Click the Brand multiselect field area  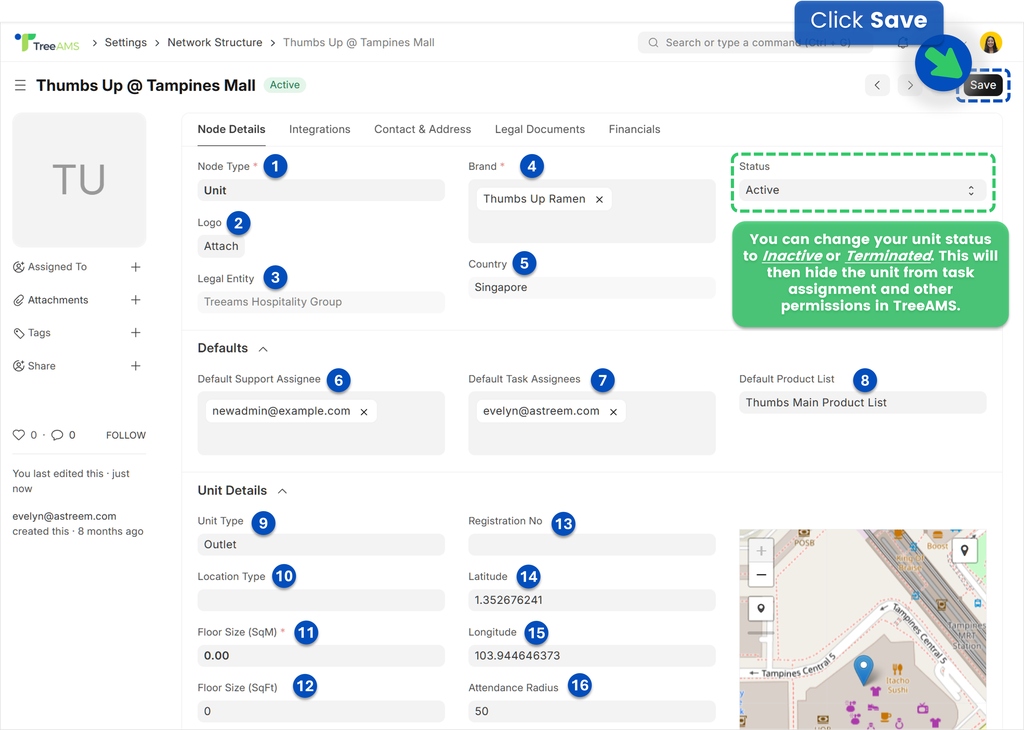tap(592, 212)
